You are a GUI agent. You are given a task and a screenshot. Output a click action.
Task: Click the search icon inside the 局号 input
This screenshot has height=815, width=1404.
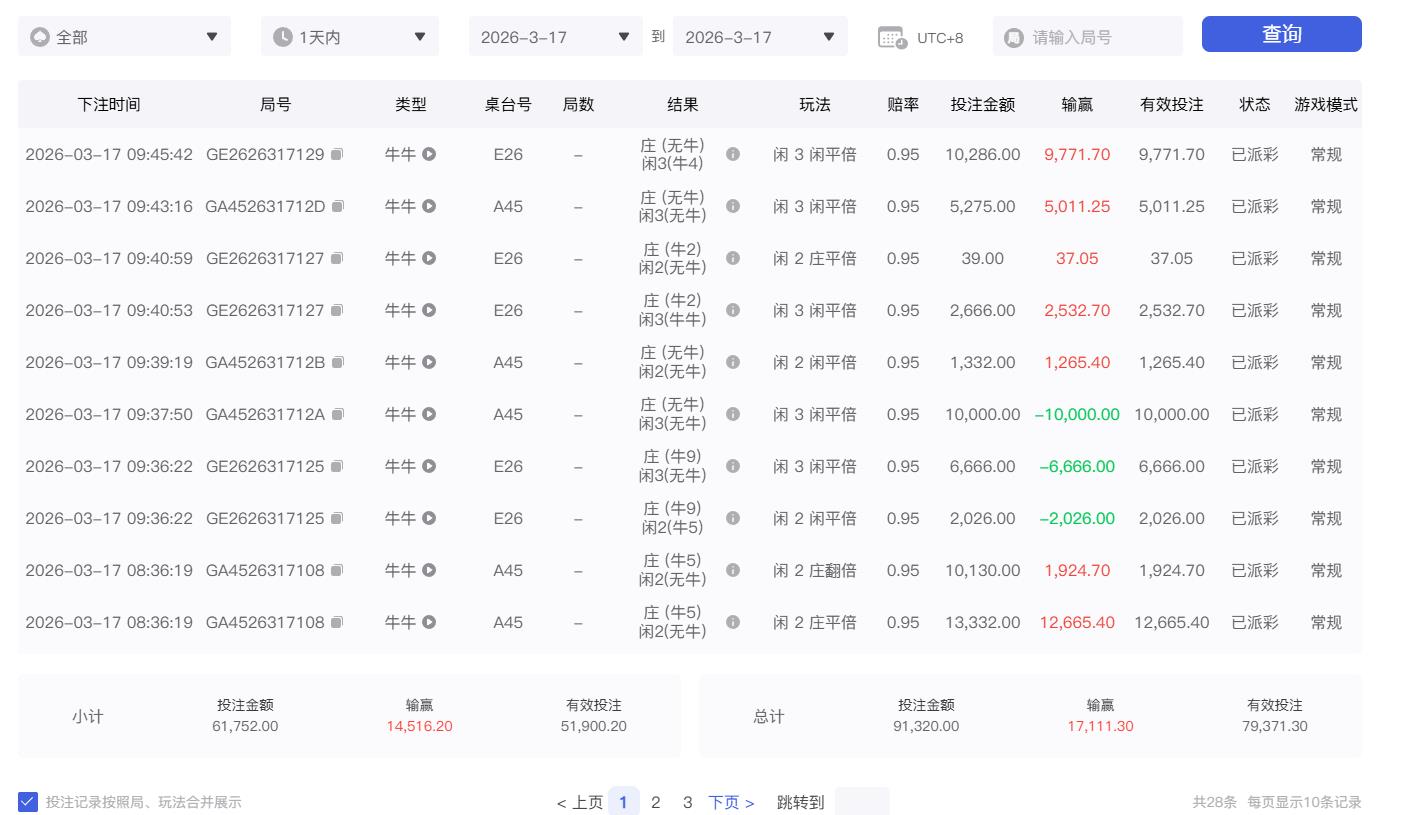tap(1012, 36)
